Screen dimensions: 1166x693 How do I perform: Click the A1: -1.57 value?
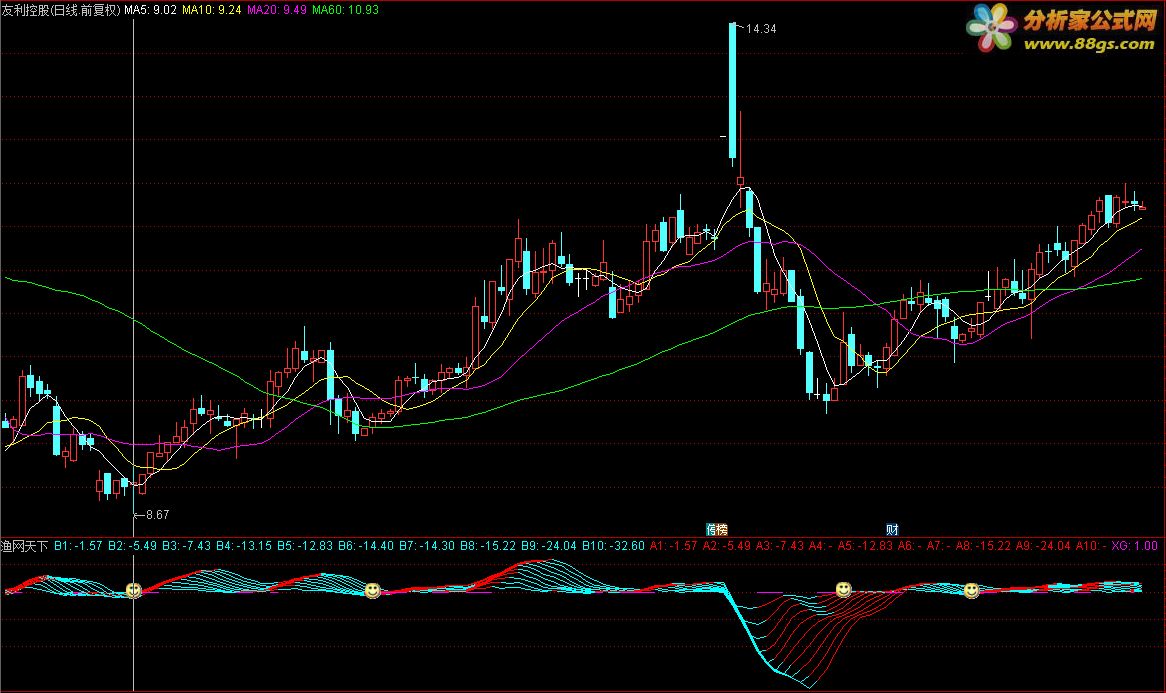click(x=674, y=546)
